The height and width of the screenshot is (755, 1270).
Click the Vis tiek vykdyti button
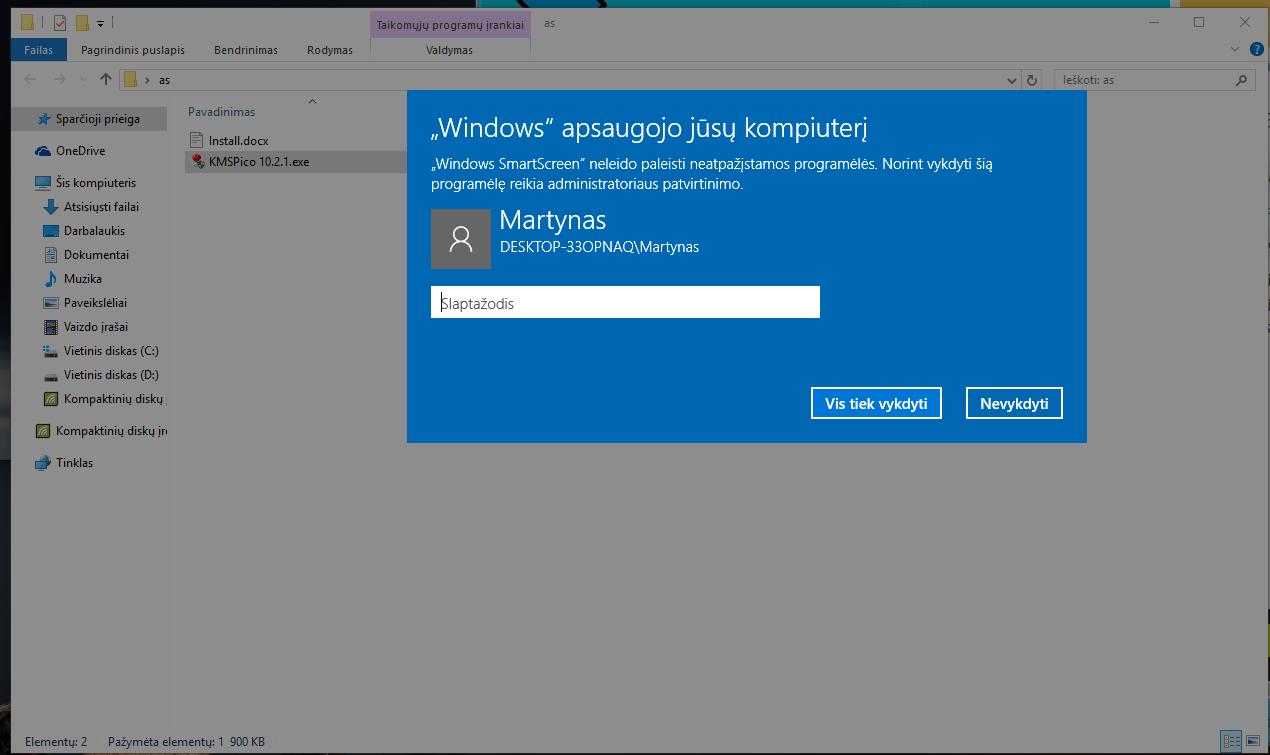[876, 403]
